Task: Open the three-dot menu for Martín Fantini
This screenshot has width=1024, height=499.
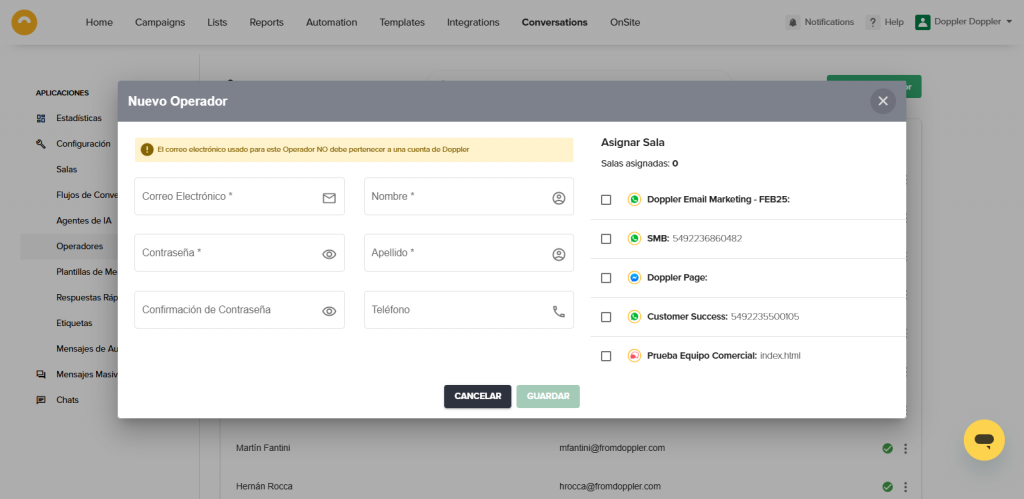Action: click(905, 449)
